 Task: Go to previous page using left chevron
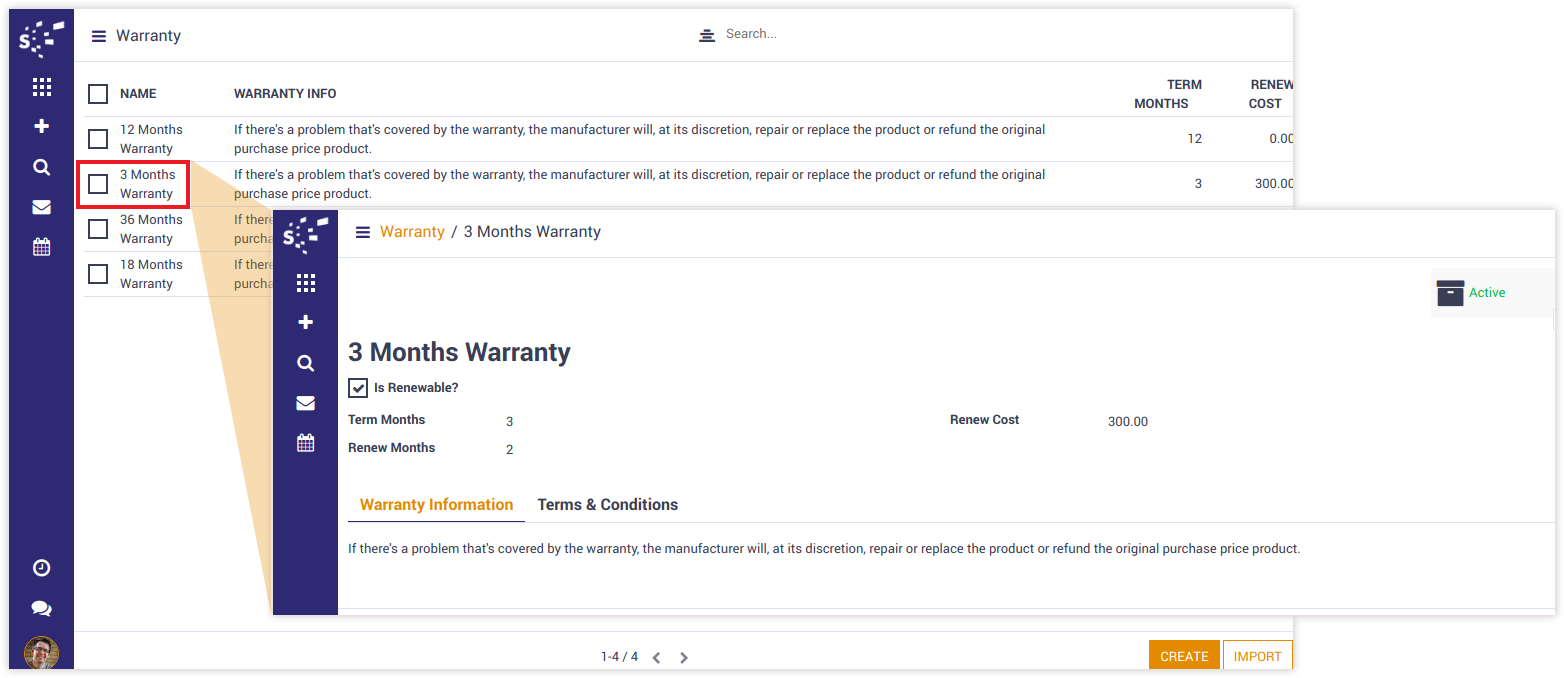(x=656, y=658)
